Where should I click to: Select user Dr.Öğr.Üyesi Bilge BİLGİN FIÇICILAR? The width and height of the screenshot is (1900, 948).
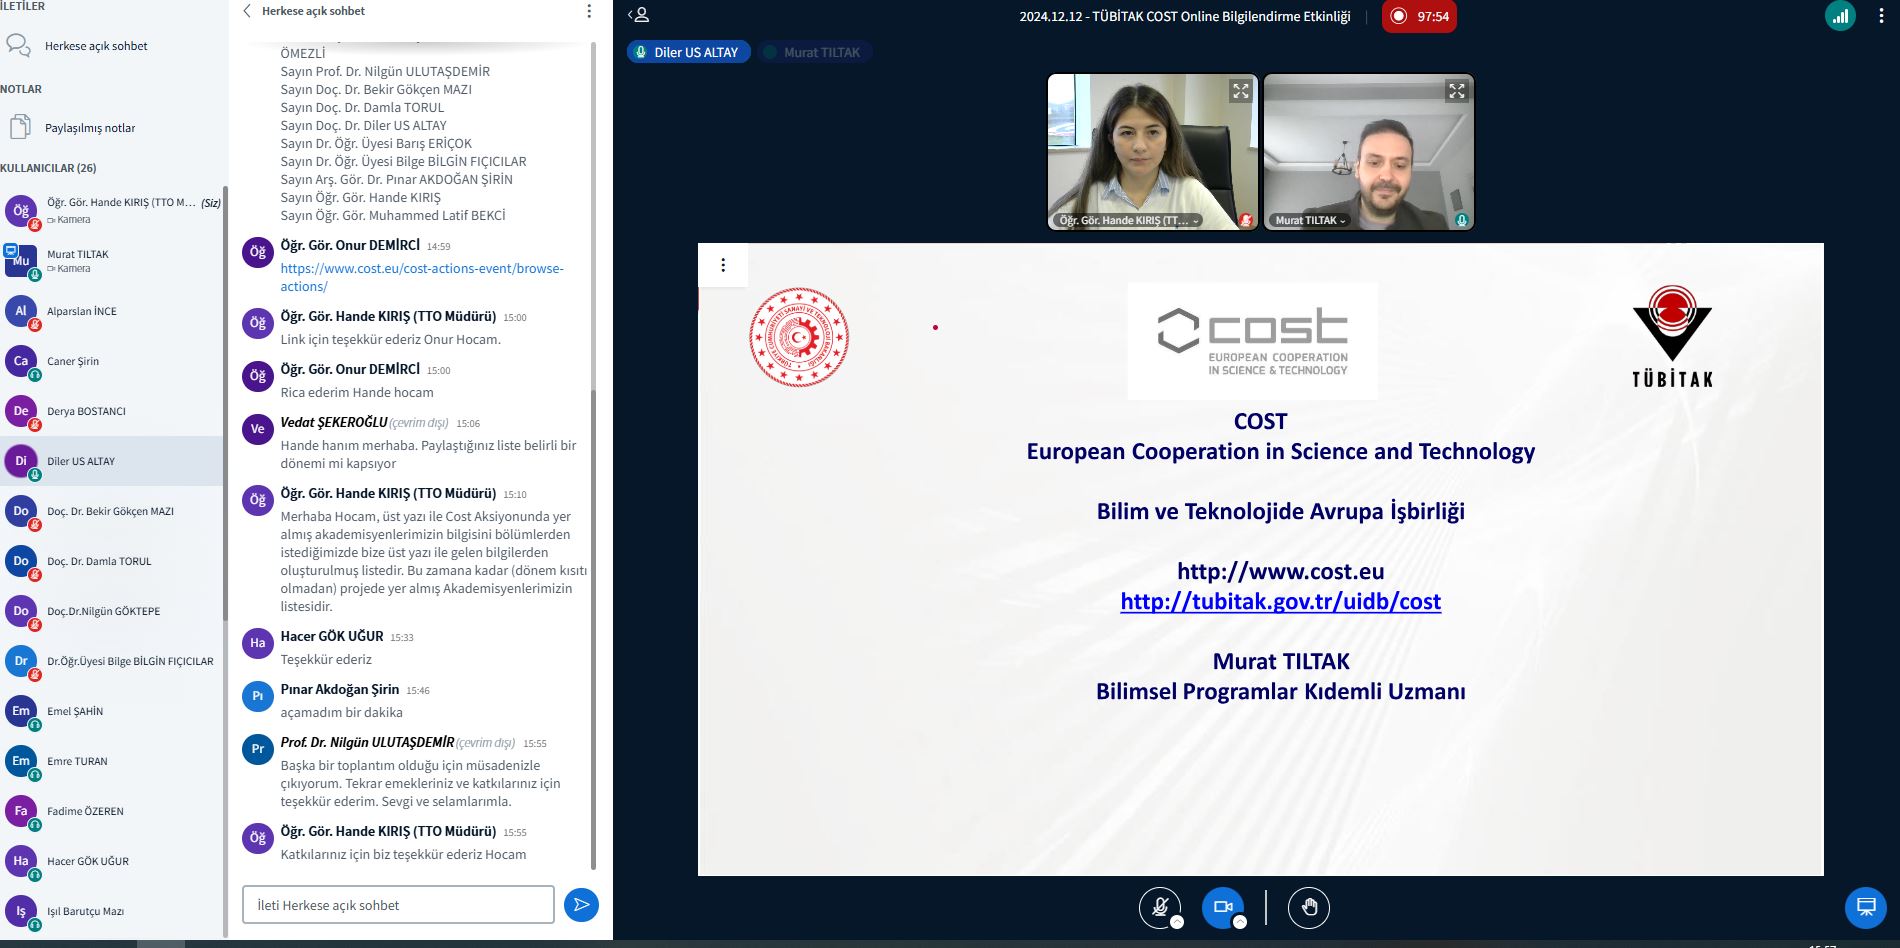click(112, 661)
